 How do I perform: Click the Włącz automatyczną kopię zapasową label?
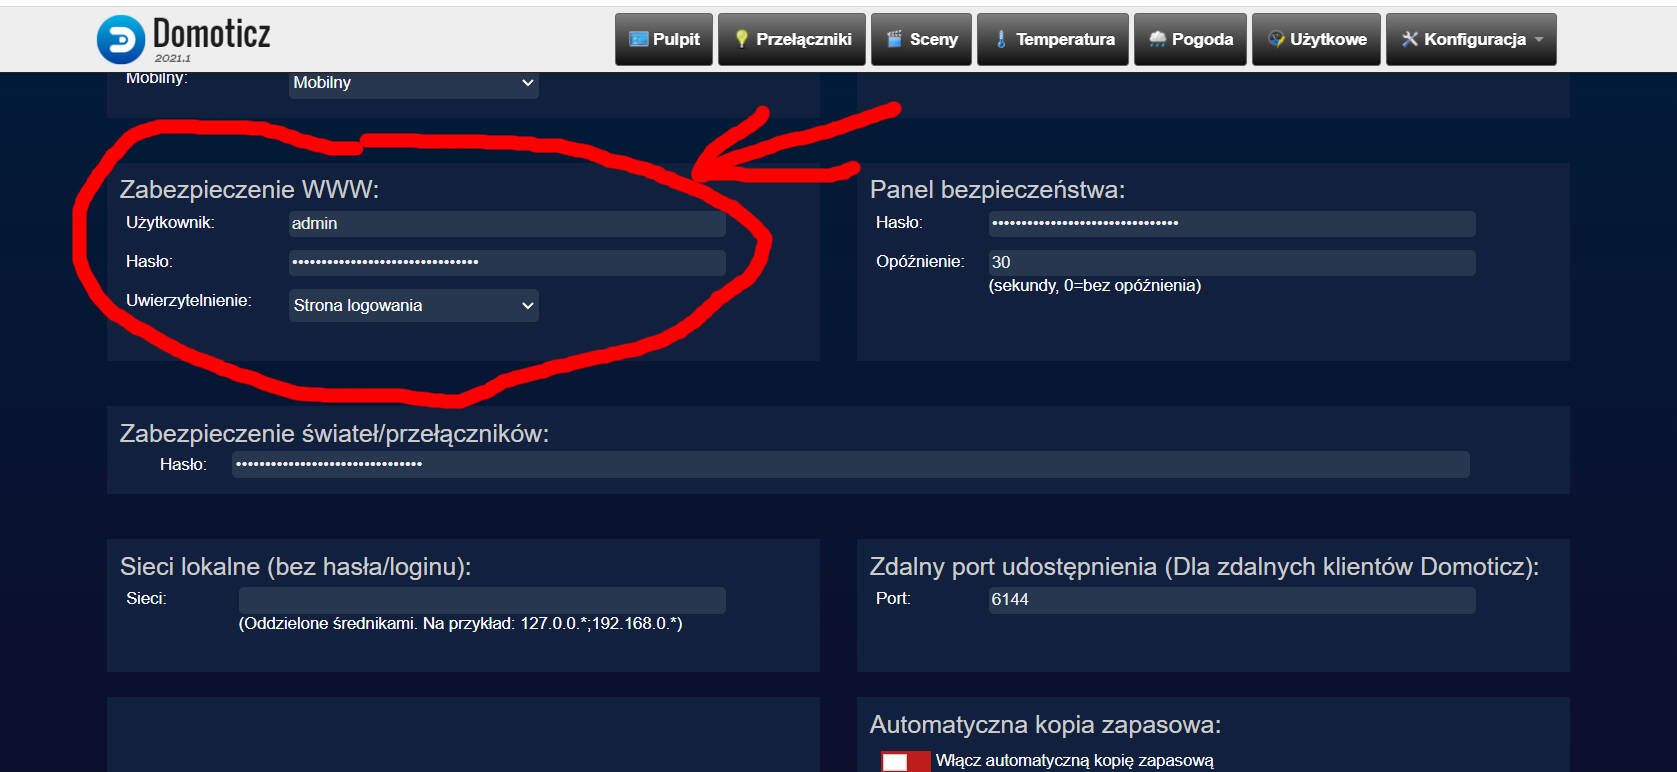coord(1075,761)
